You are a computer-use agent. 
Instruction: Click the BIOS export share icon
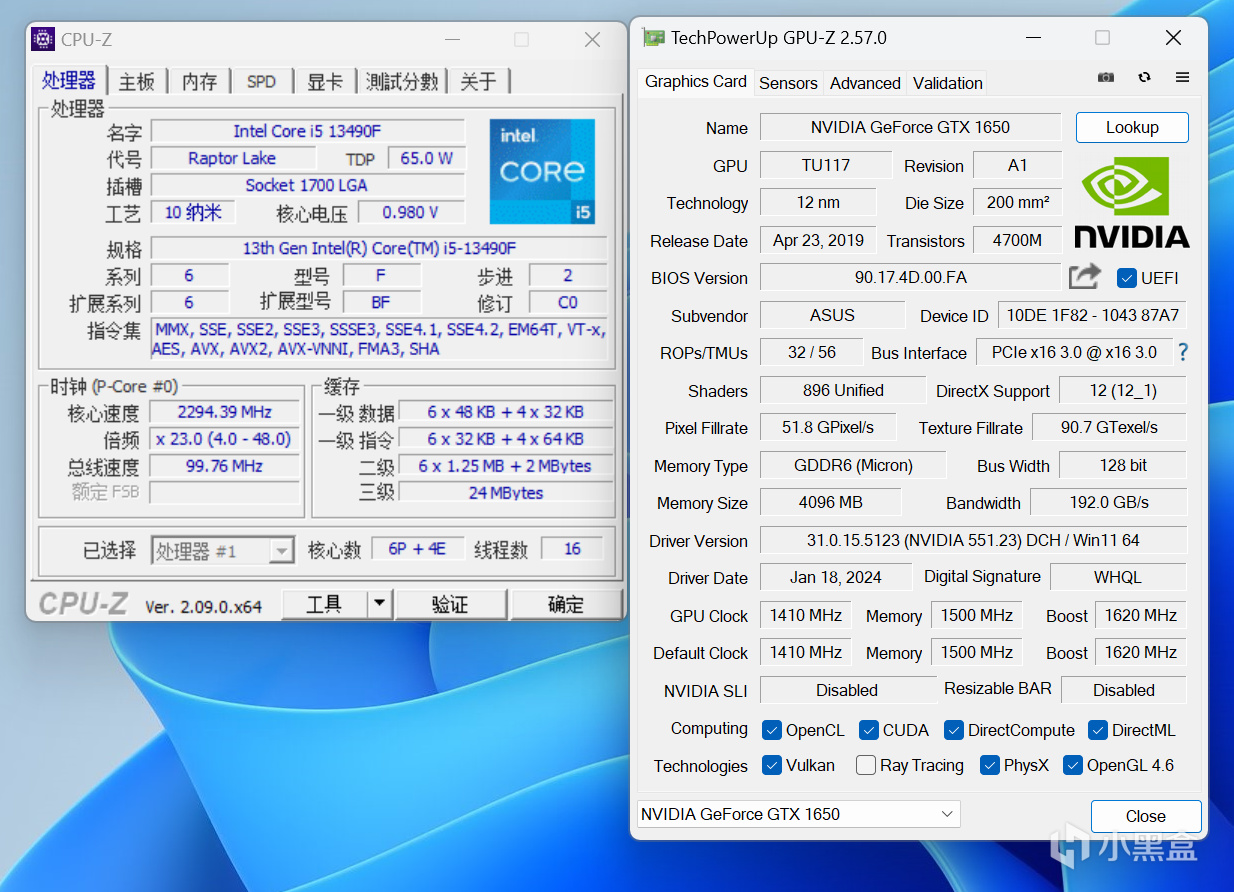click(1085, 277)
